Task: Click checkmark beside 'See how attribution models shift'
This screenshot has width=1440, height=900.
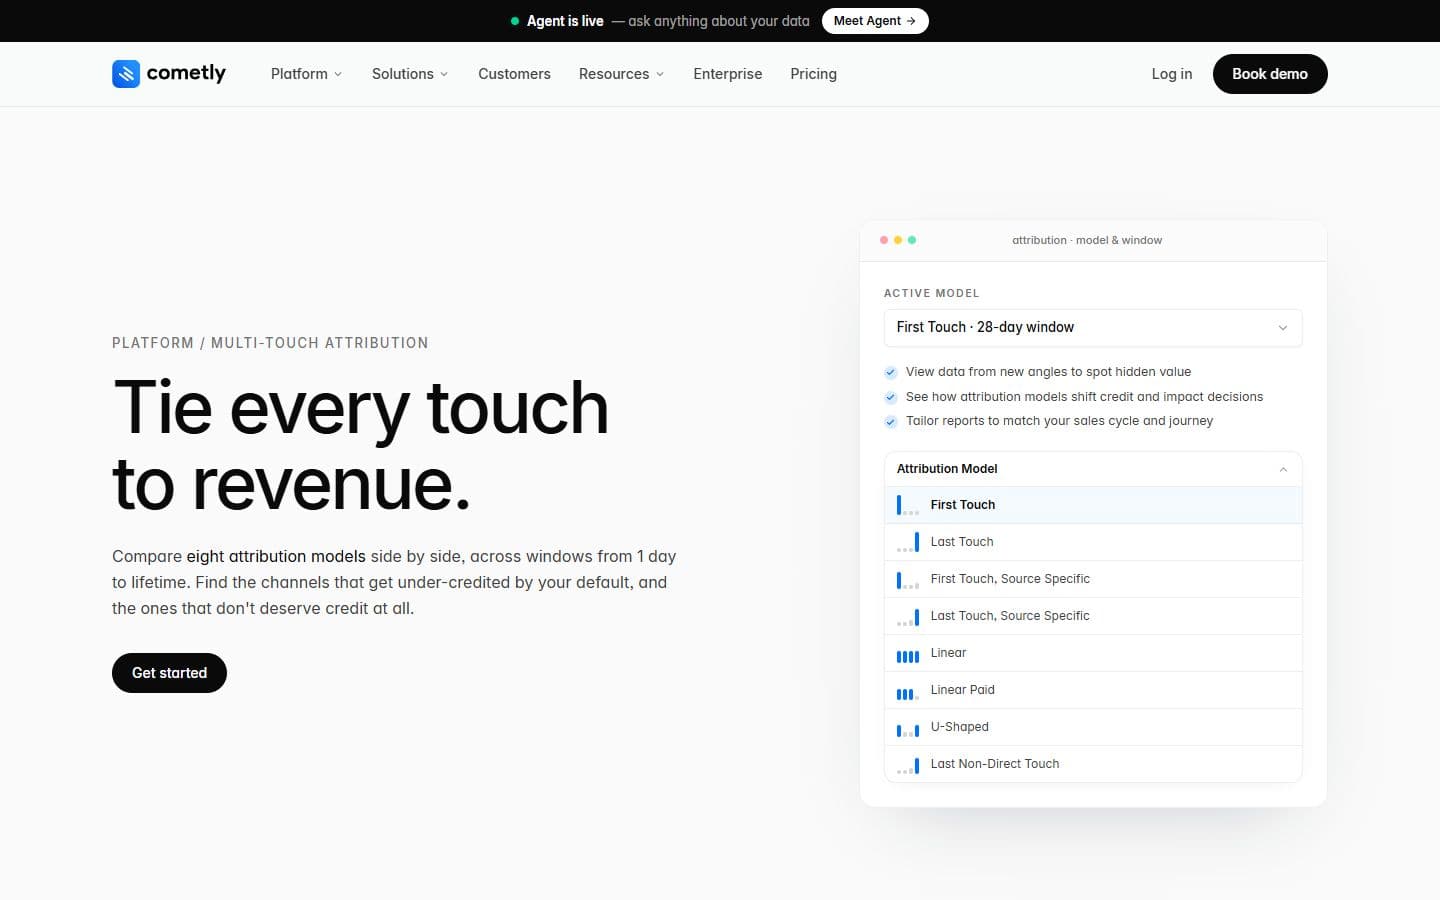Action: tap(891, 397)
